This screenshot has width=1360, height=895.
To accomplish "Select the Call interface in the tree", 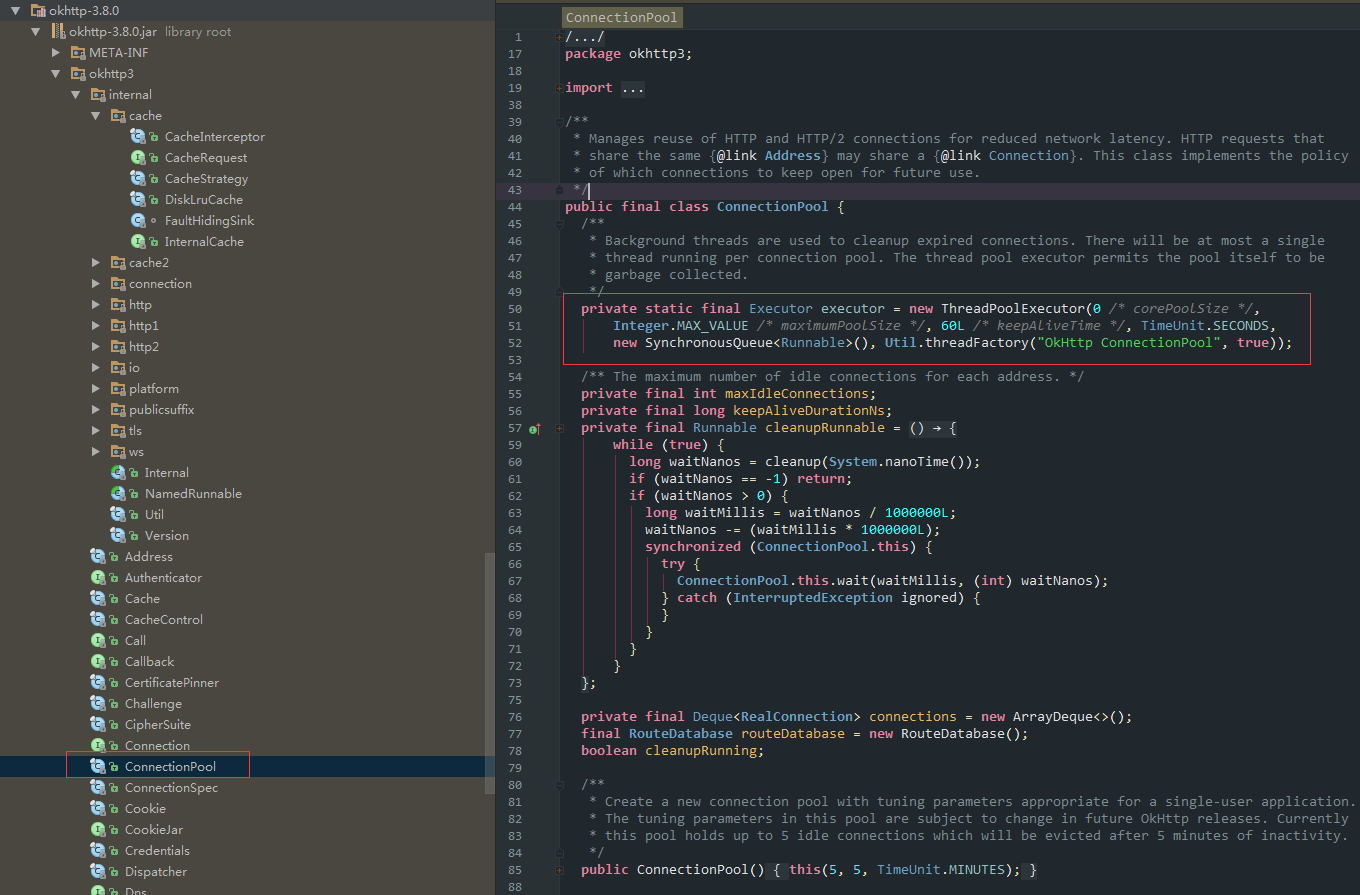I will coord(135,641).
